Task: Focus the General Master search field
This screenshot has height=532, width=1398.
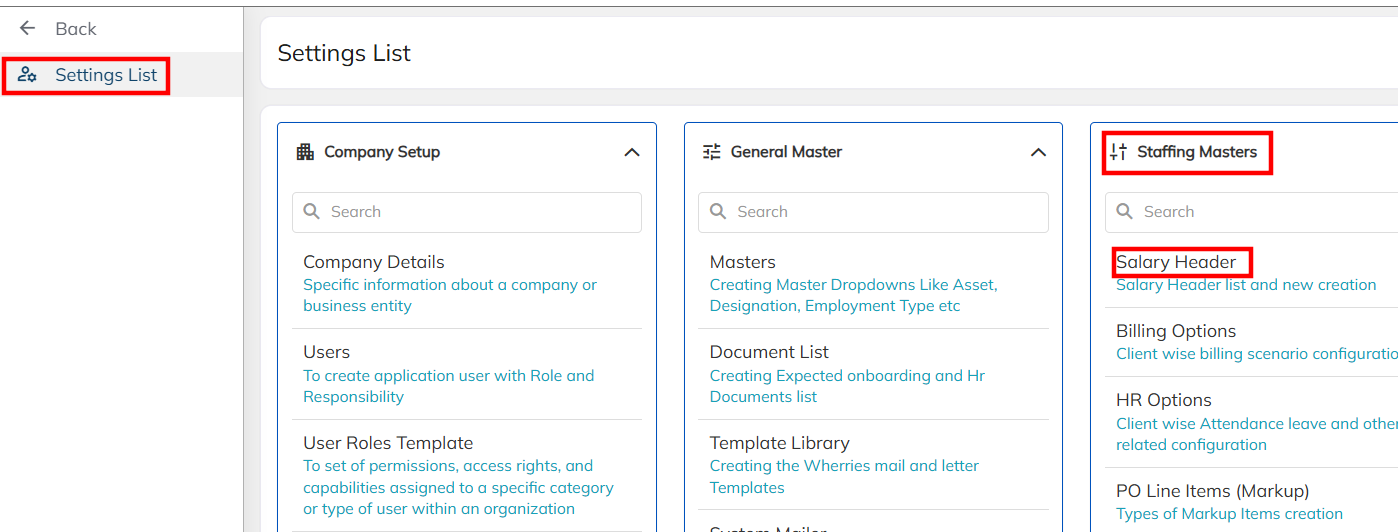Action: [886, 212]
